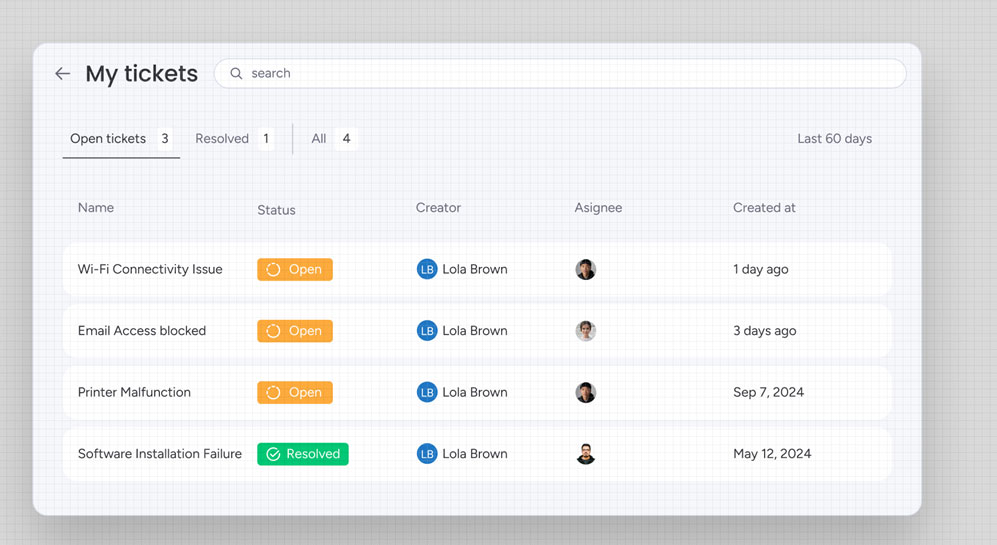Click the assignee avatar for Email Access blocked
The width and height of the screenshot is (997, 545).
point(586,331)
